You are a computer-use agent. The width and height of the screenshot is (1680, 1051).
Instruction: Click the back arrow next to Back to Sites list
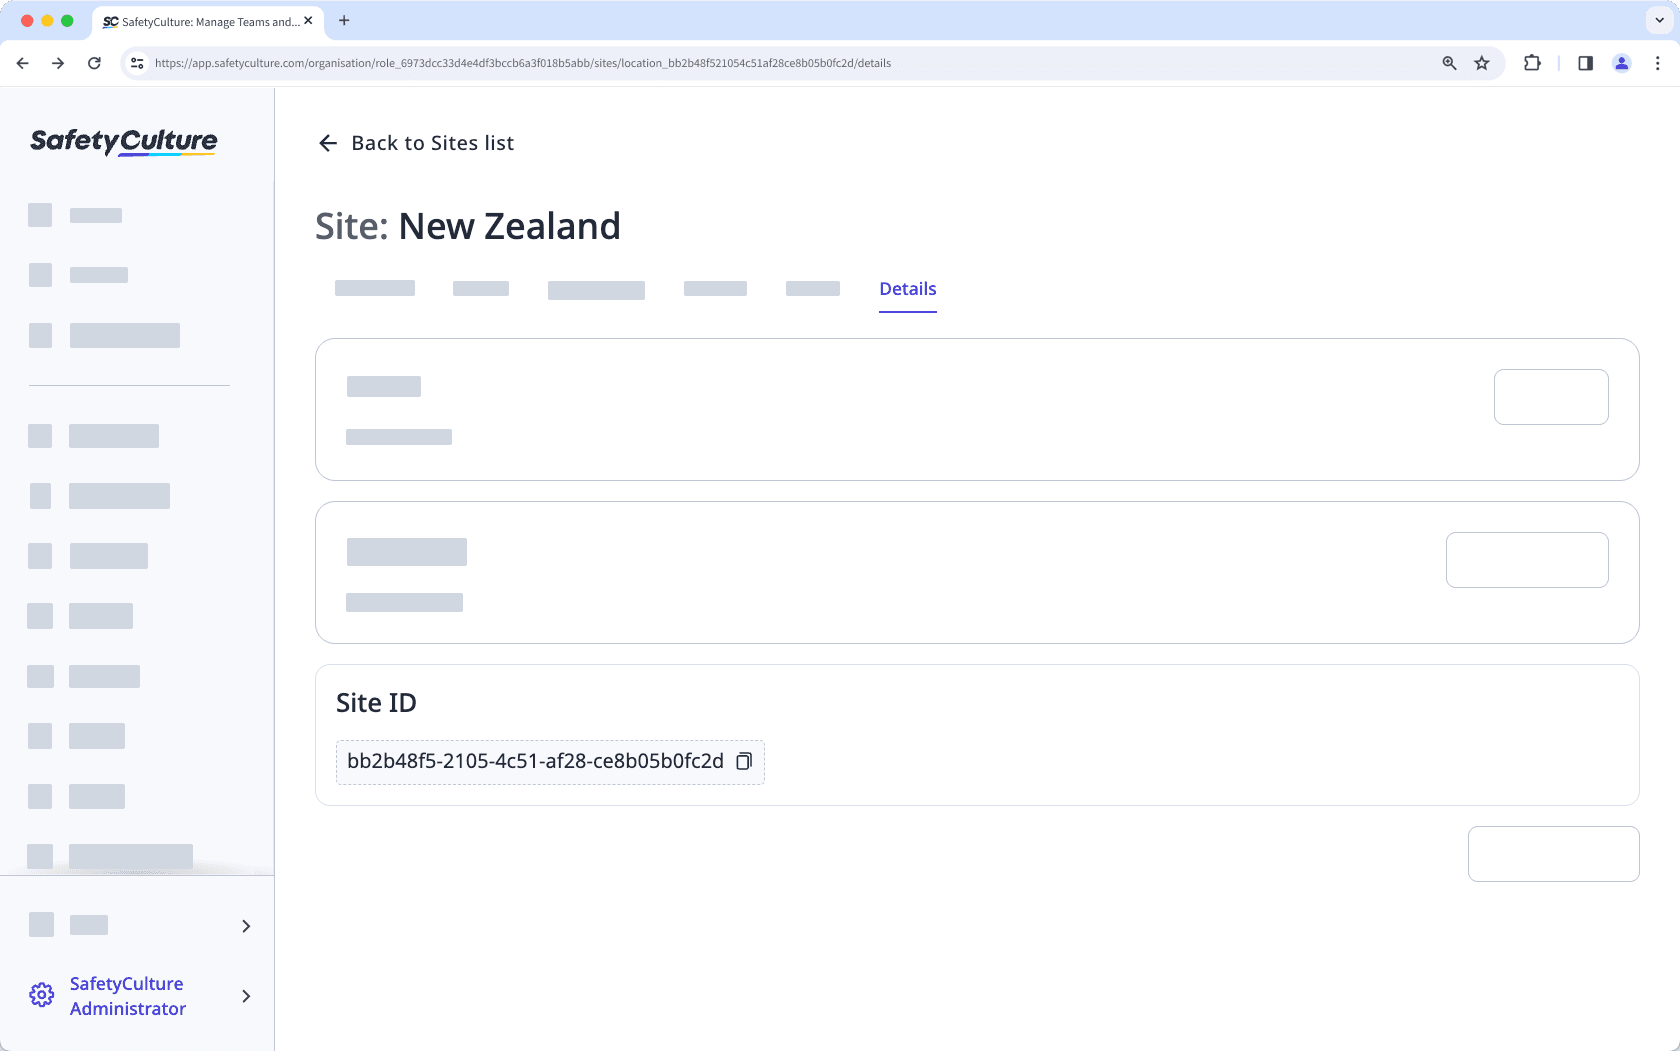(328, 143)
